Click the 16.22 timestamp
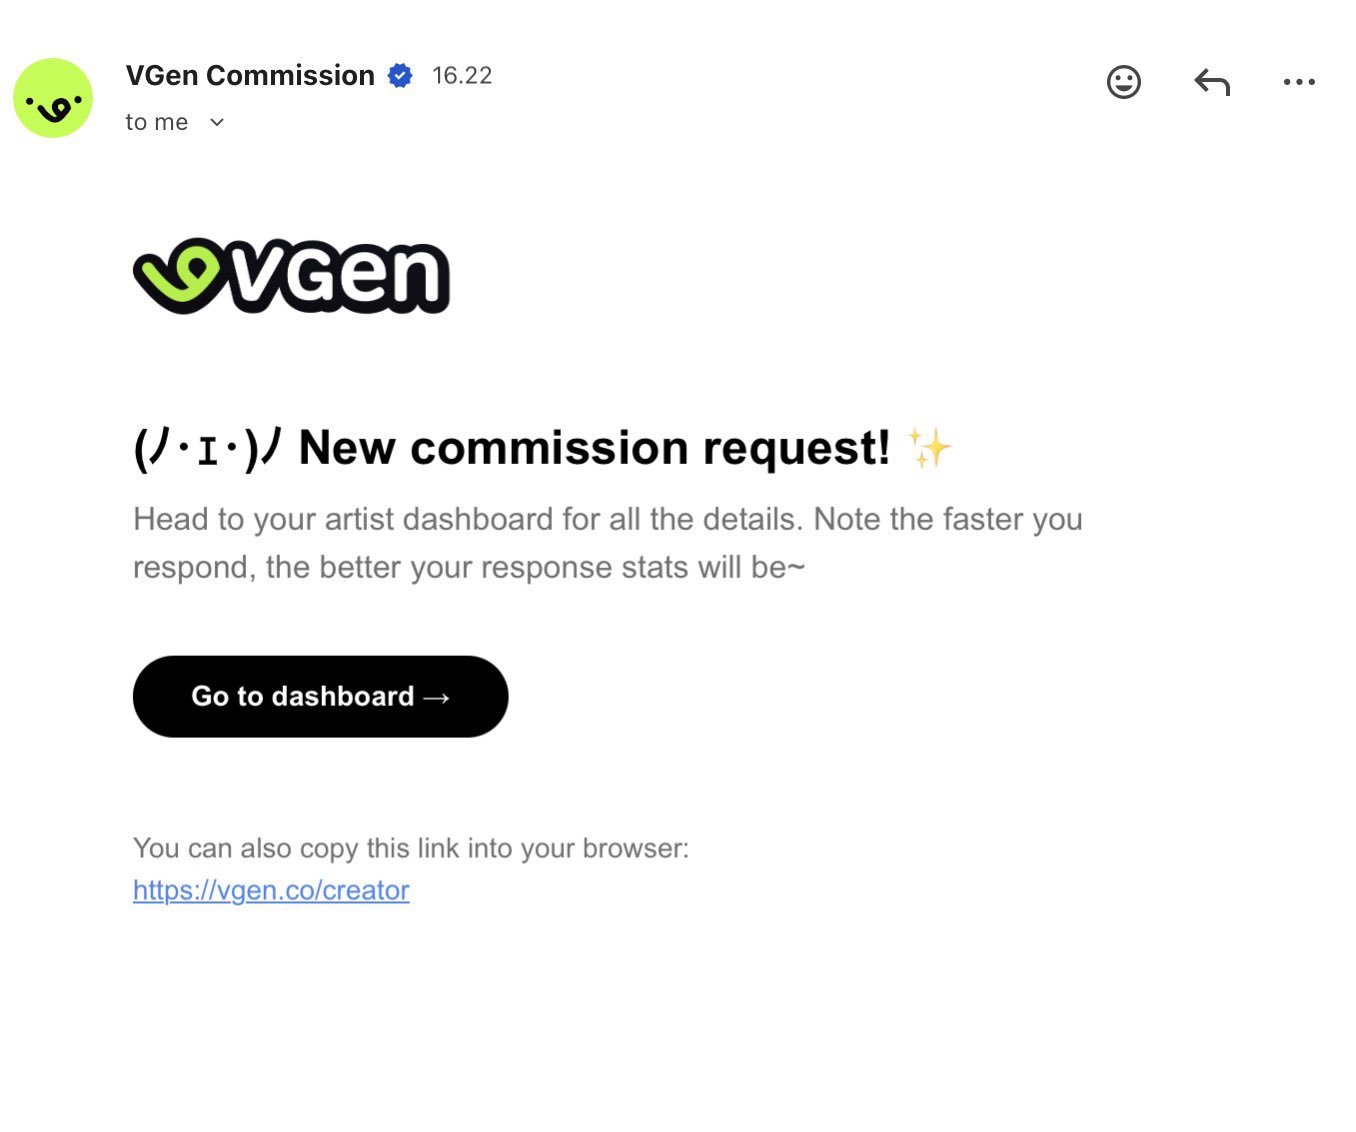Viewport: 1356px width, 1132px height. coord(462,76)
